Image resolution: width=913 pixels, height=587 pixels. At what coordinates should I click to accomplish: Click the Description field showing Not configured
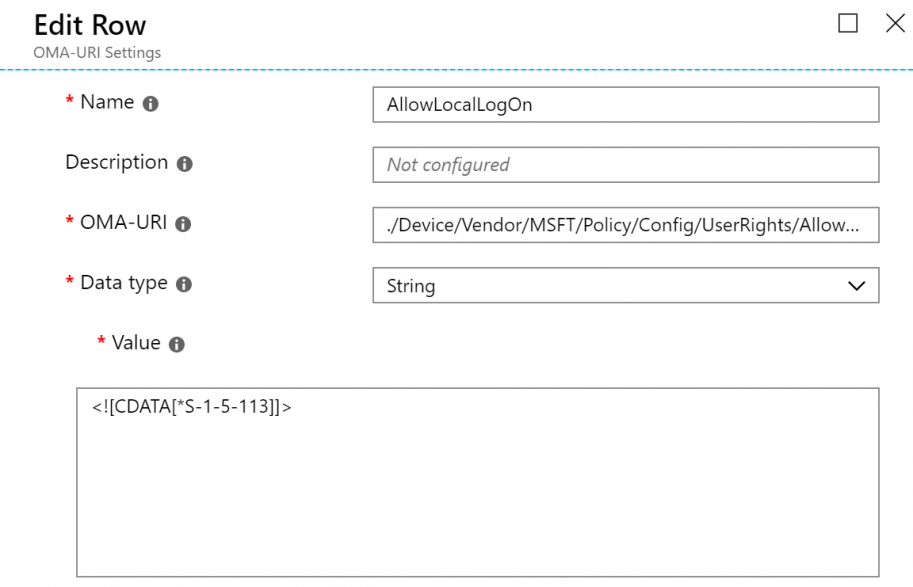[x=625, y=165]
